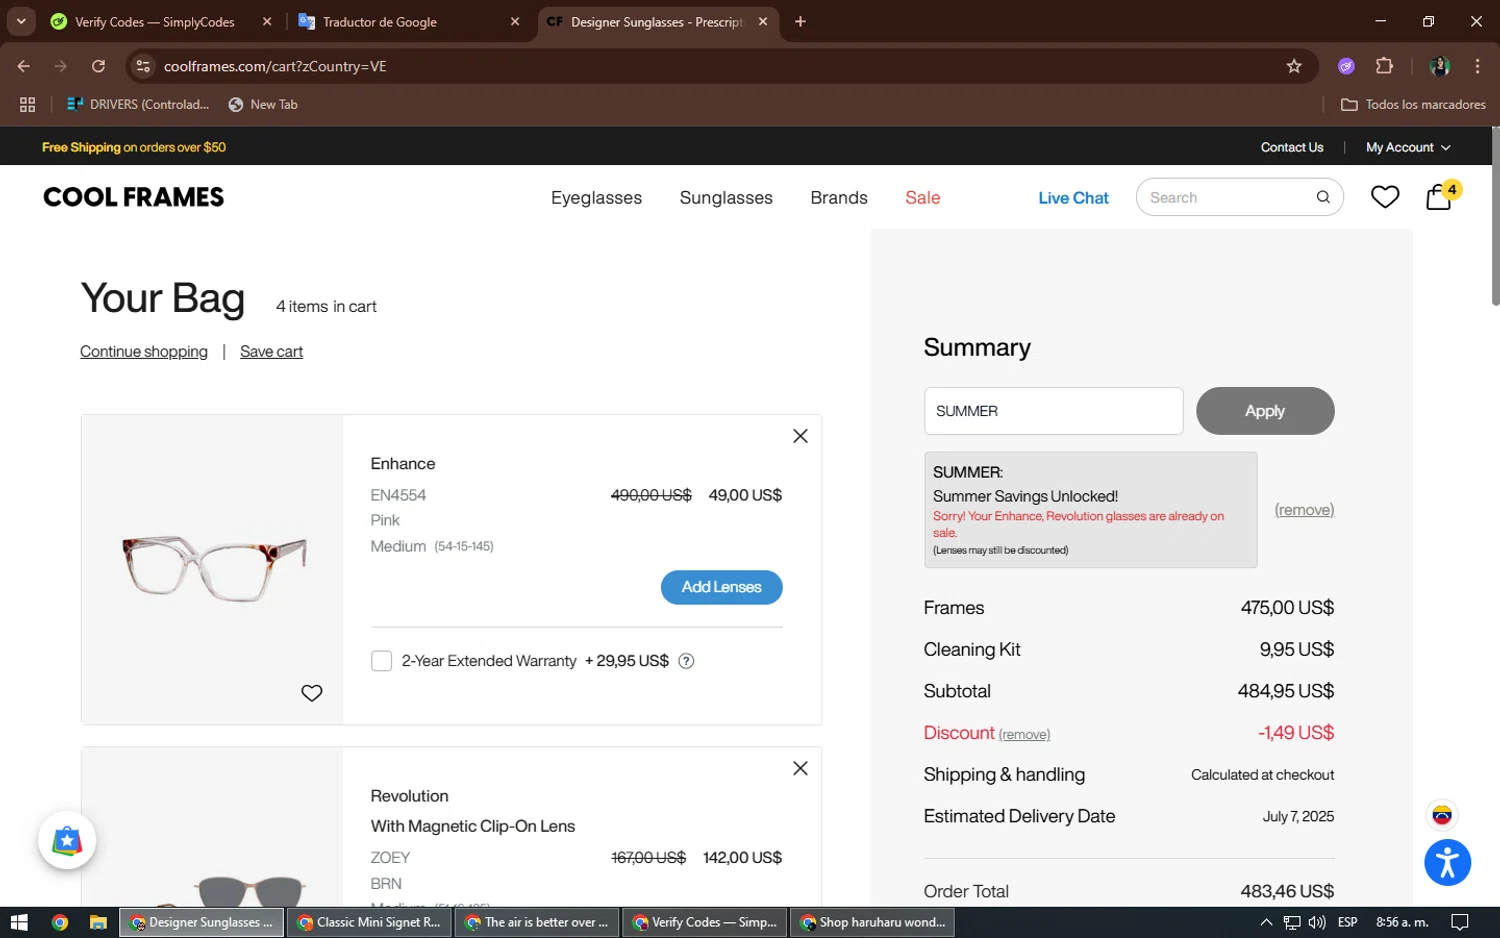The height and width of the screenshot is (938, 1500).
Task: Click the Venezuela country flag icon
Action: (x=1441, y=815)
